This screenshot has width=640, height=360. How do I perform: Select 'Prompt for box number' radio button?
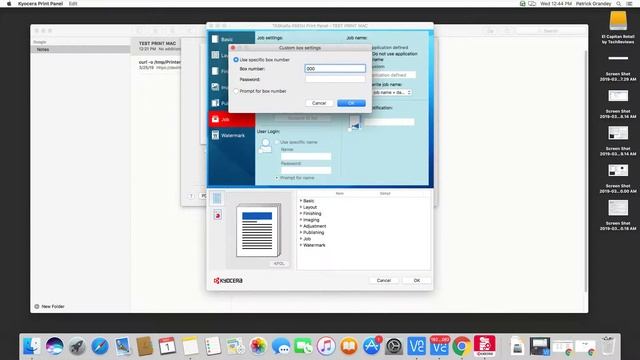click(x=236, y=91)
